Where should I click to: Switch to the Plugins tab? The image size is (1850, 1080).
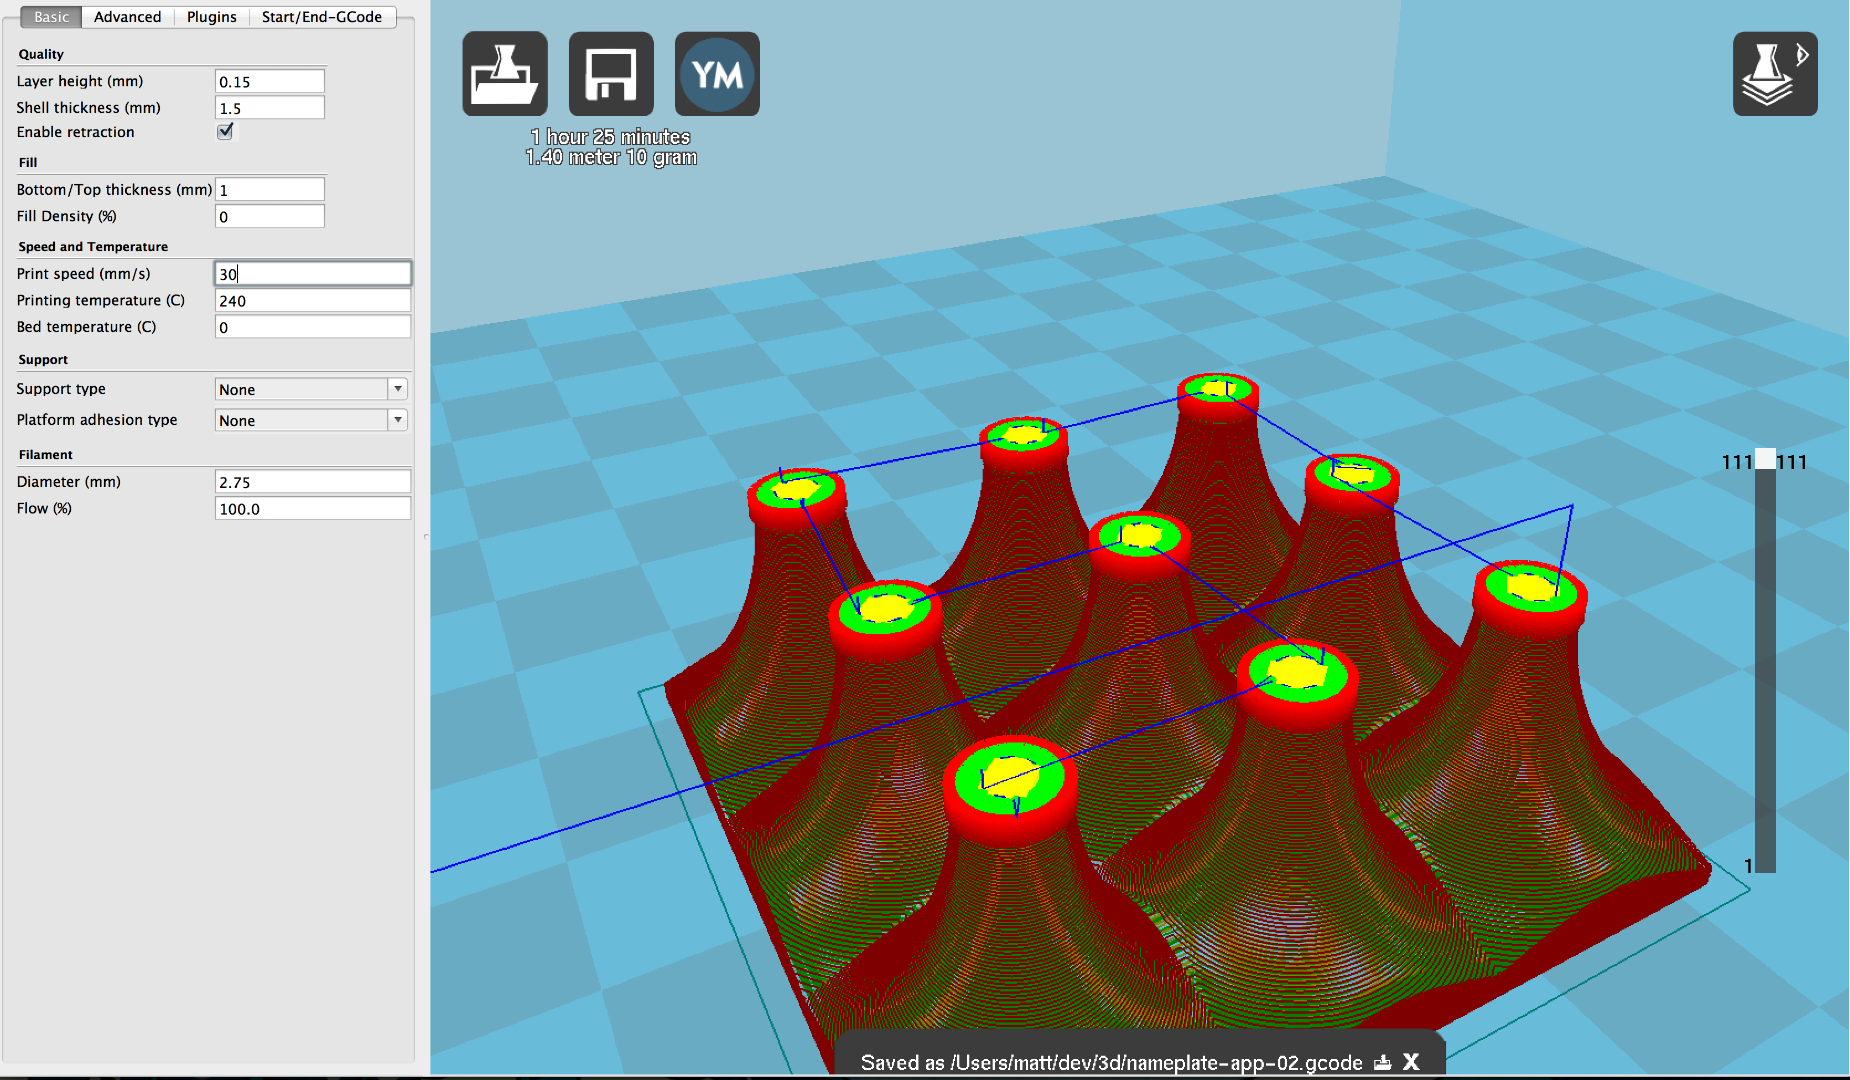[211, 17]
